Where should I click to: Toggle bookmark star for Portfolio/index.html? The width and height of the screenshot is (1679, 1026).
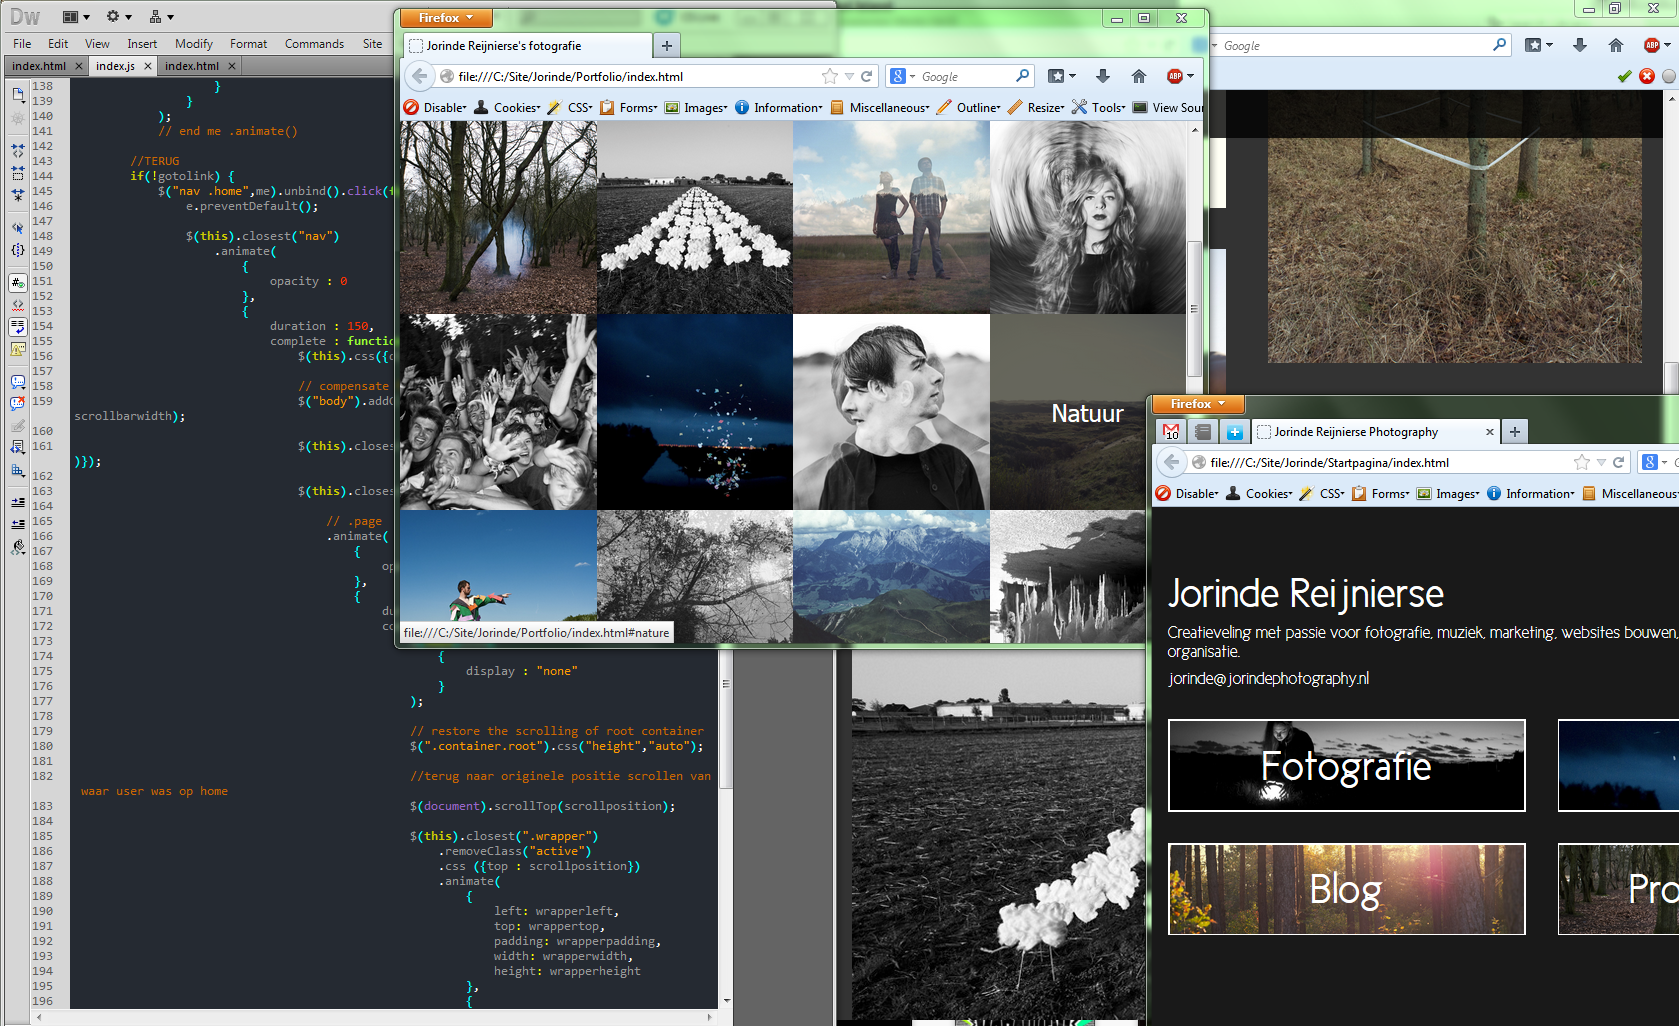pos(829,76)
